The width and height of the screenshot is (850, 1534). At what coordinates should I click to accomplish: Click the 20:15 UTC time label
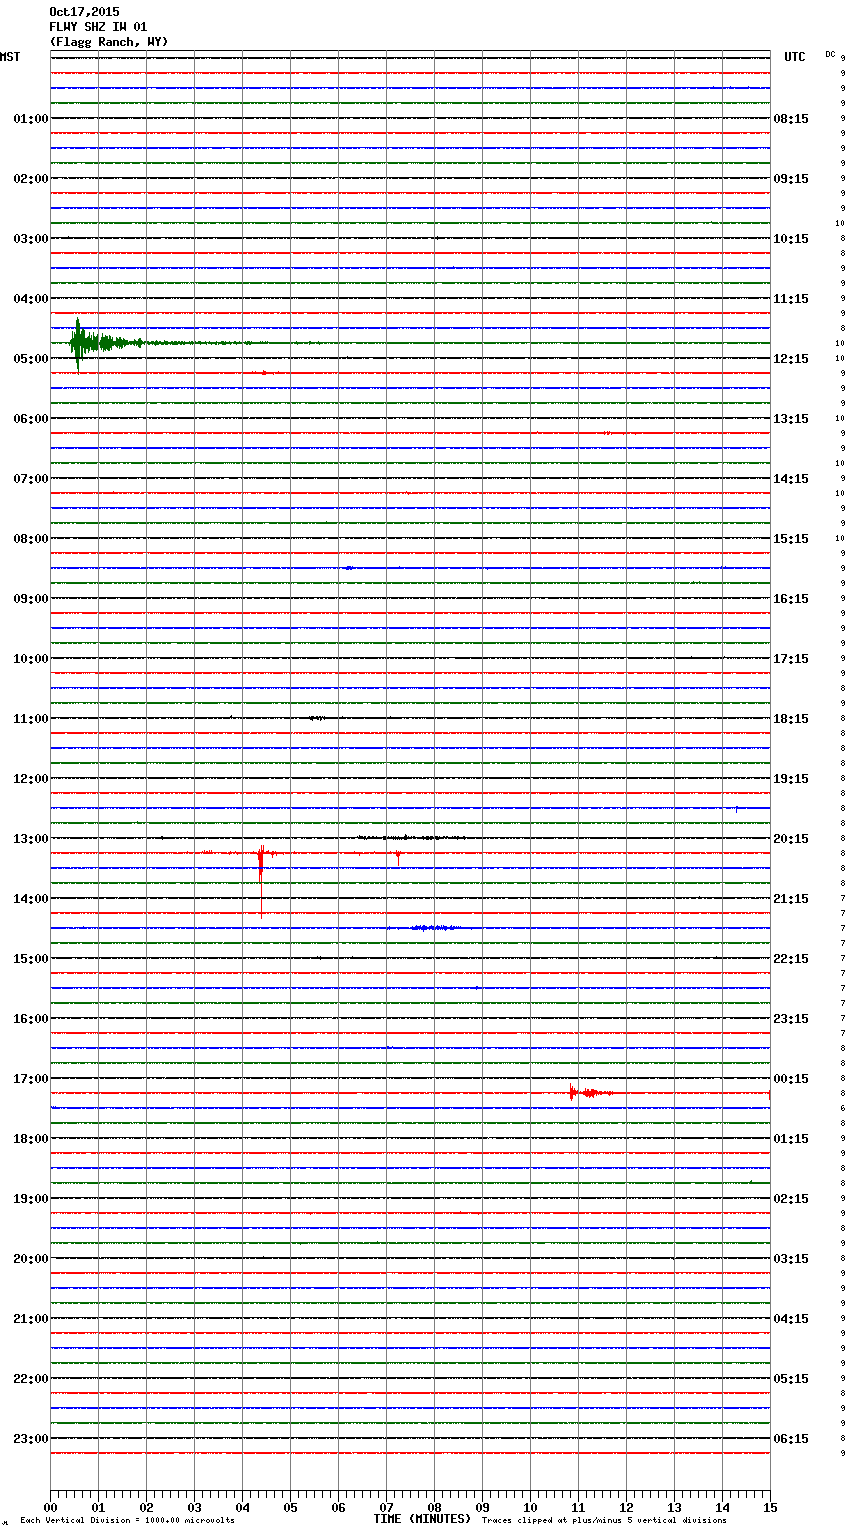coord(791,839)
